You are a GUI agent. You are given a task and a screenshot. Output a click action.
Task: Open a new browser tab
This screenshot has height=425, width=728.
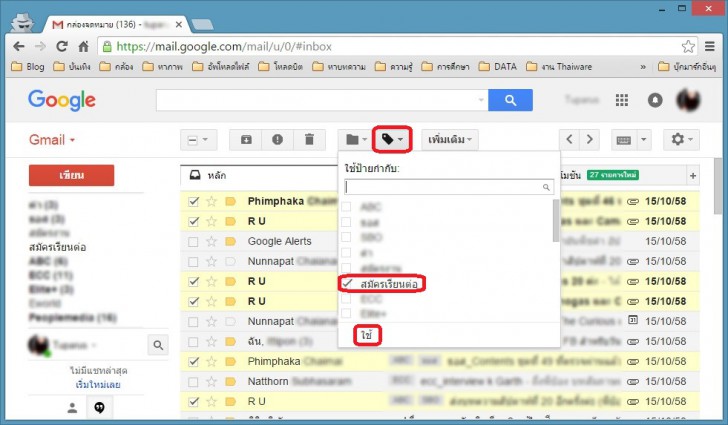point(202,25)
